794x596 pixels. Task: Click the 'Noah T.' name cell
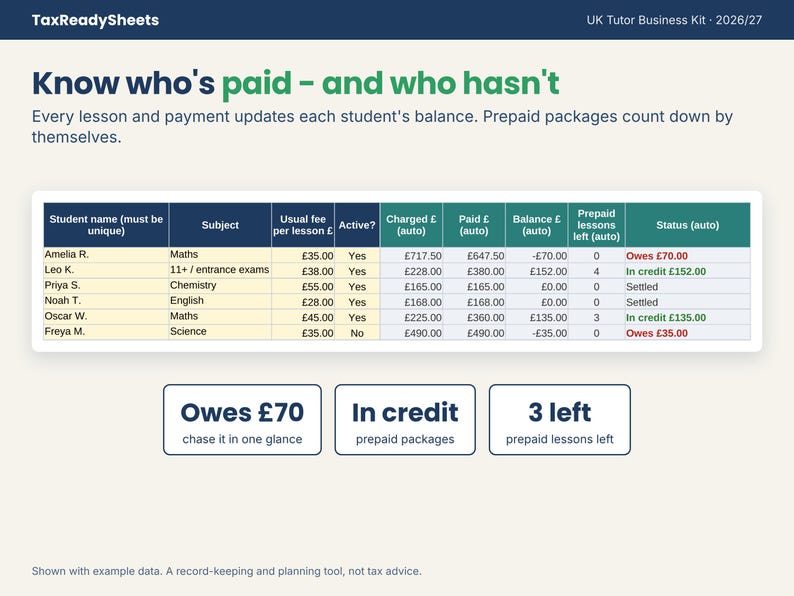(x=106, y=301)
